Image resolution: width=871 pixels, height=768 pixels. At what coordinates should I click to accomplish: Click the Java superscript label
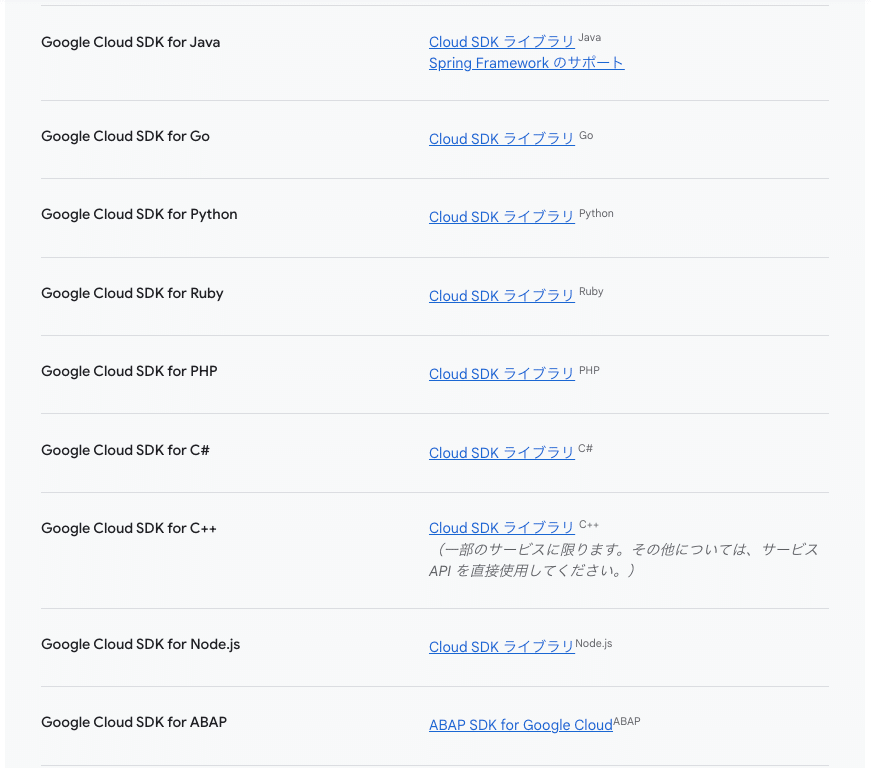590,38
